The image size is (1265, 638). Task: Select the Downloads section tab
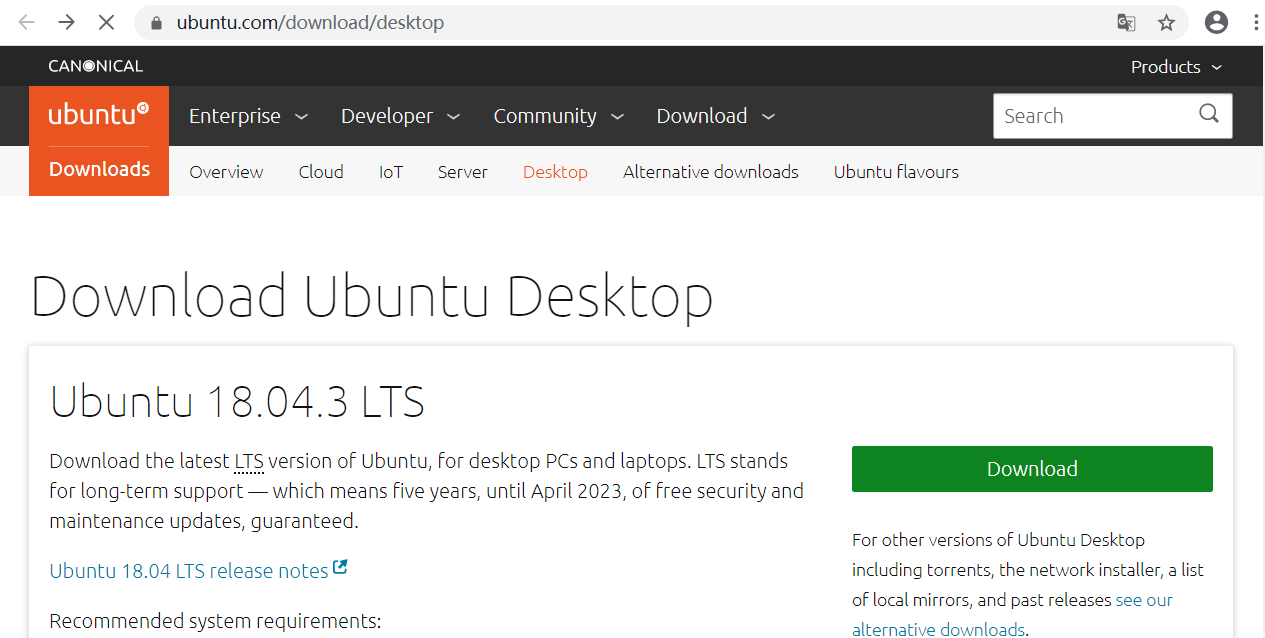coord(99,170)
